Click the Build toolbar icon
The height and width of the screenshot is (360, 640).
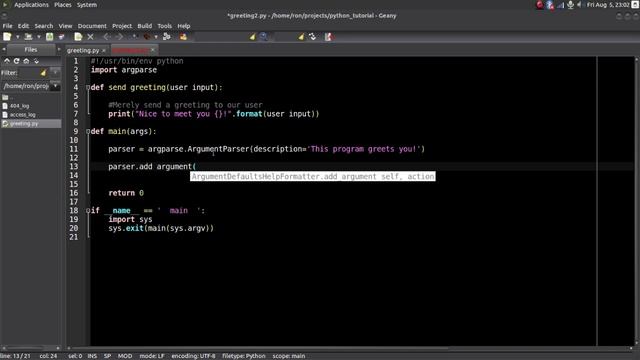pos(147,37)
